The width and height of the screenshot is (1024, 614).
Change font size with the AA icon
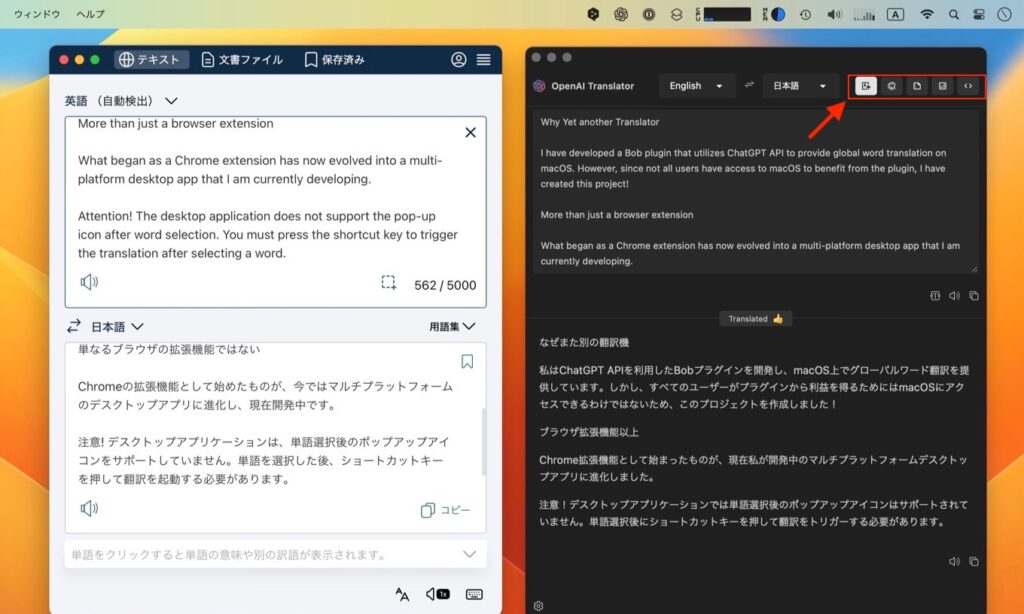click(402, 594)
